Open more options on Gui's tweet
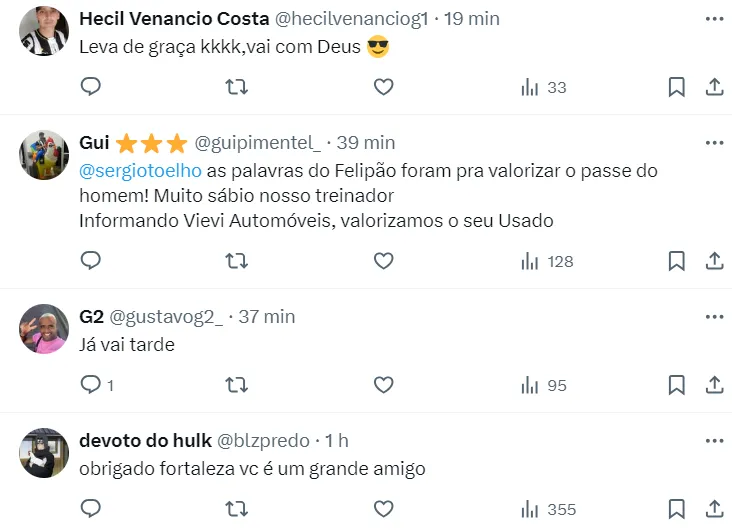732x530 pixels. (714, 143)
